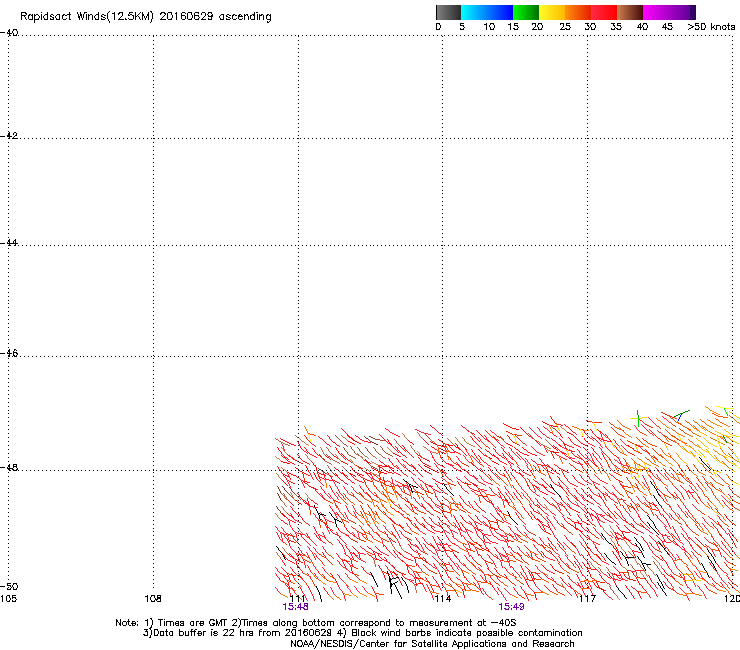
Task: Click the purple 15:48 time stamp
Action: pyautogui.click(x=295, y=607)
